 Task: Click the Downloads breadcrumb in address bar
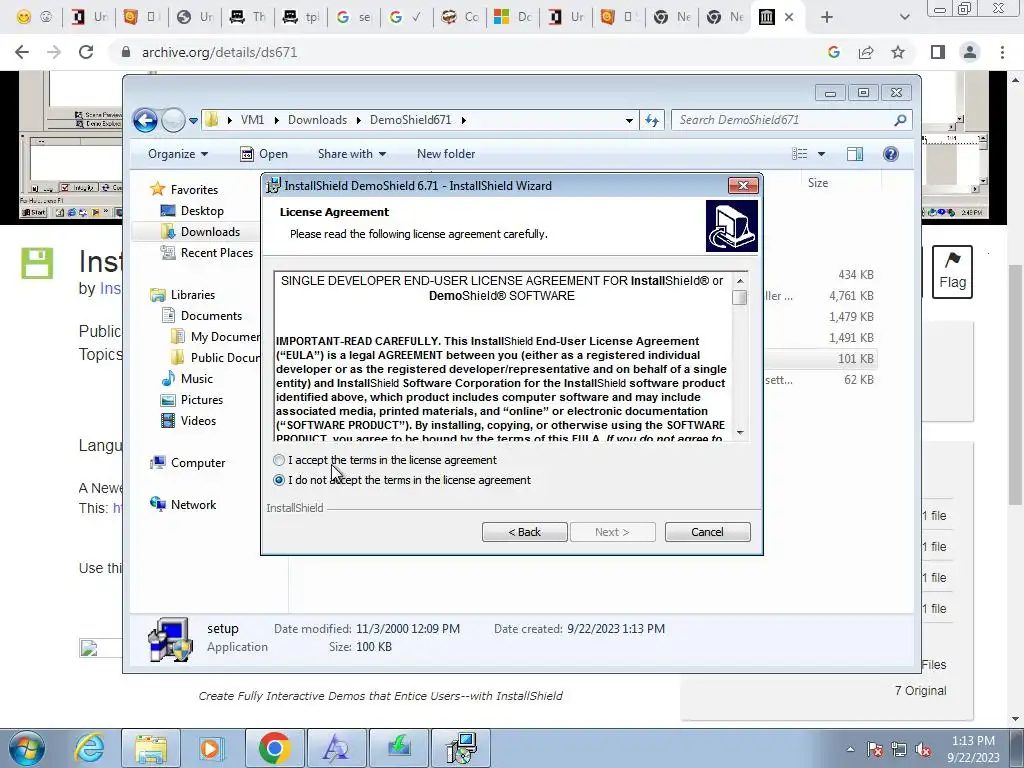[x=317, y=120]
